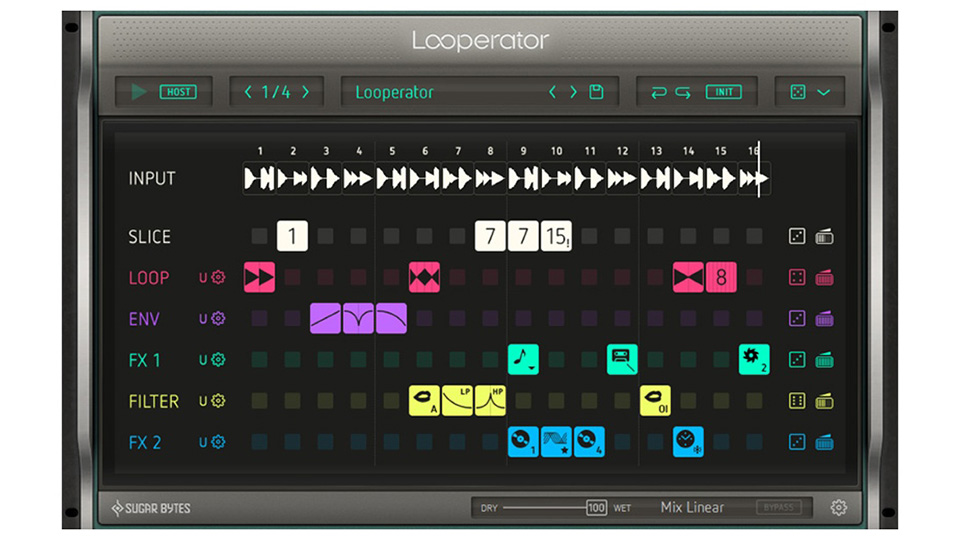
Task: Open the FILTER row settings gear
Action: point(218,401)
